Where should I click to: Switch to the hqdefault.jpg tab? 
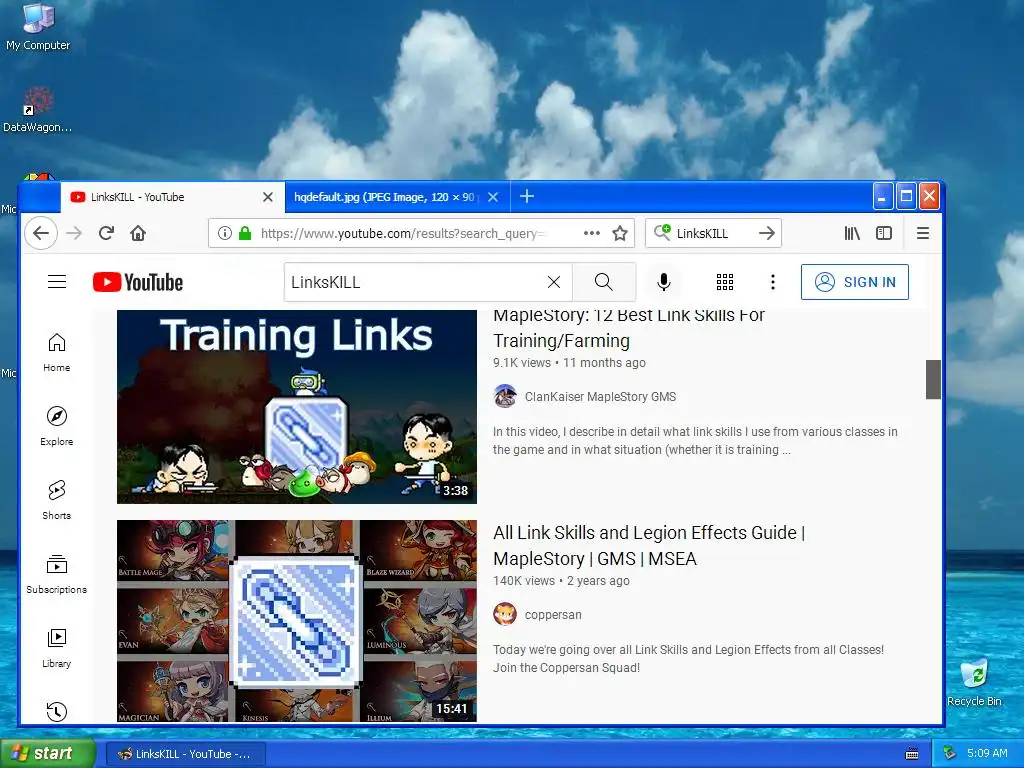384,197
